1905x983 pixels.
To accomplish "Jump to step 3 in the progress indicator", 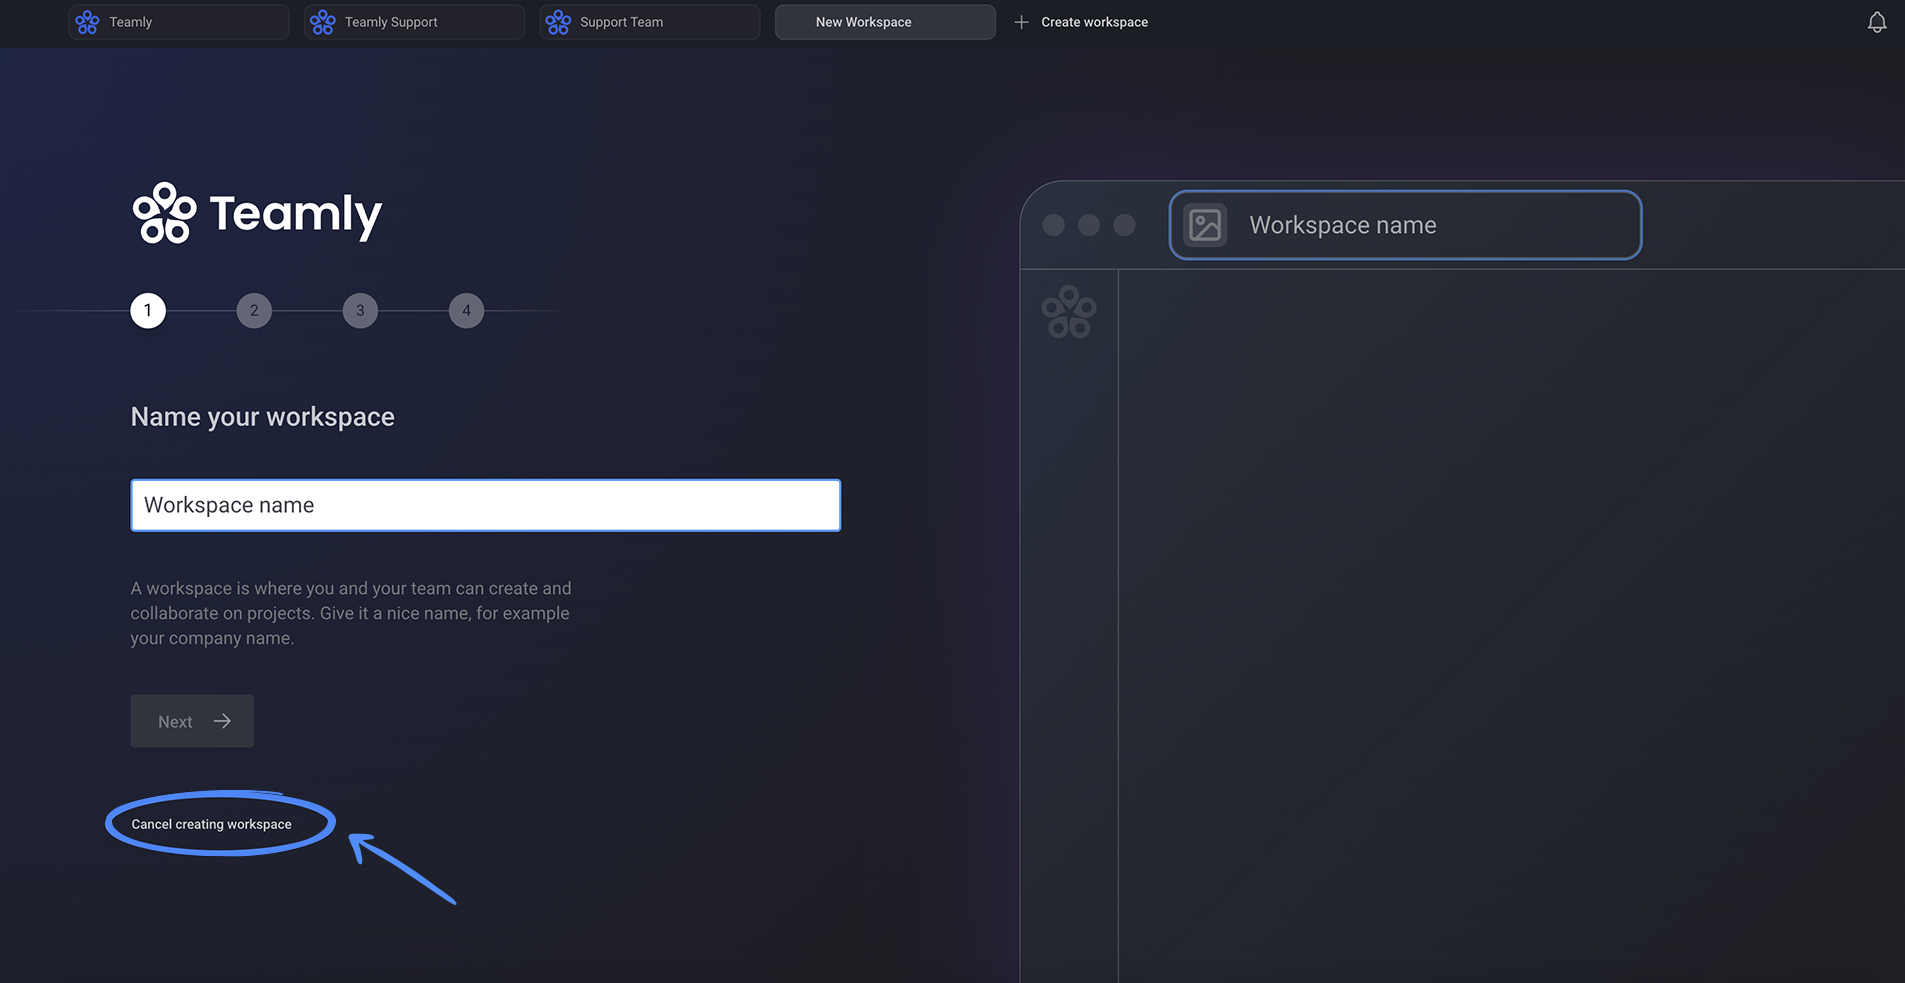I will [360, 310].
